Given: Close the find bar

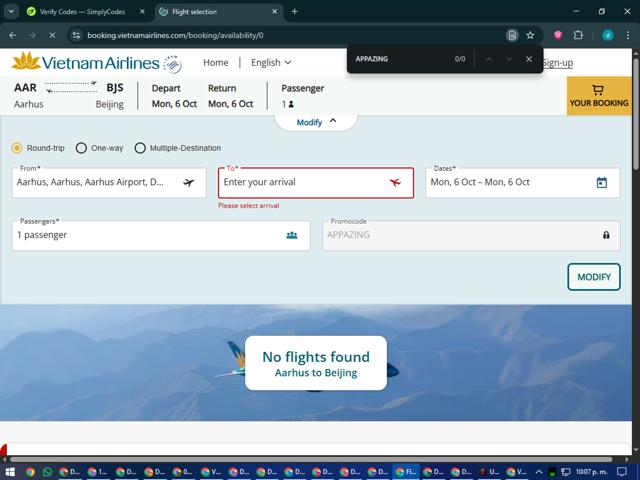Looking at the screenshot, I should coord(529,59).
